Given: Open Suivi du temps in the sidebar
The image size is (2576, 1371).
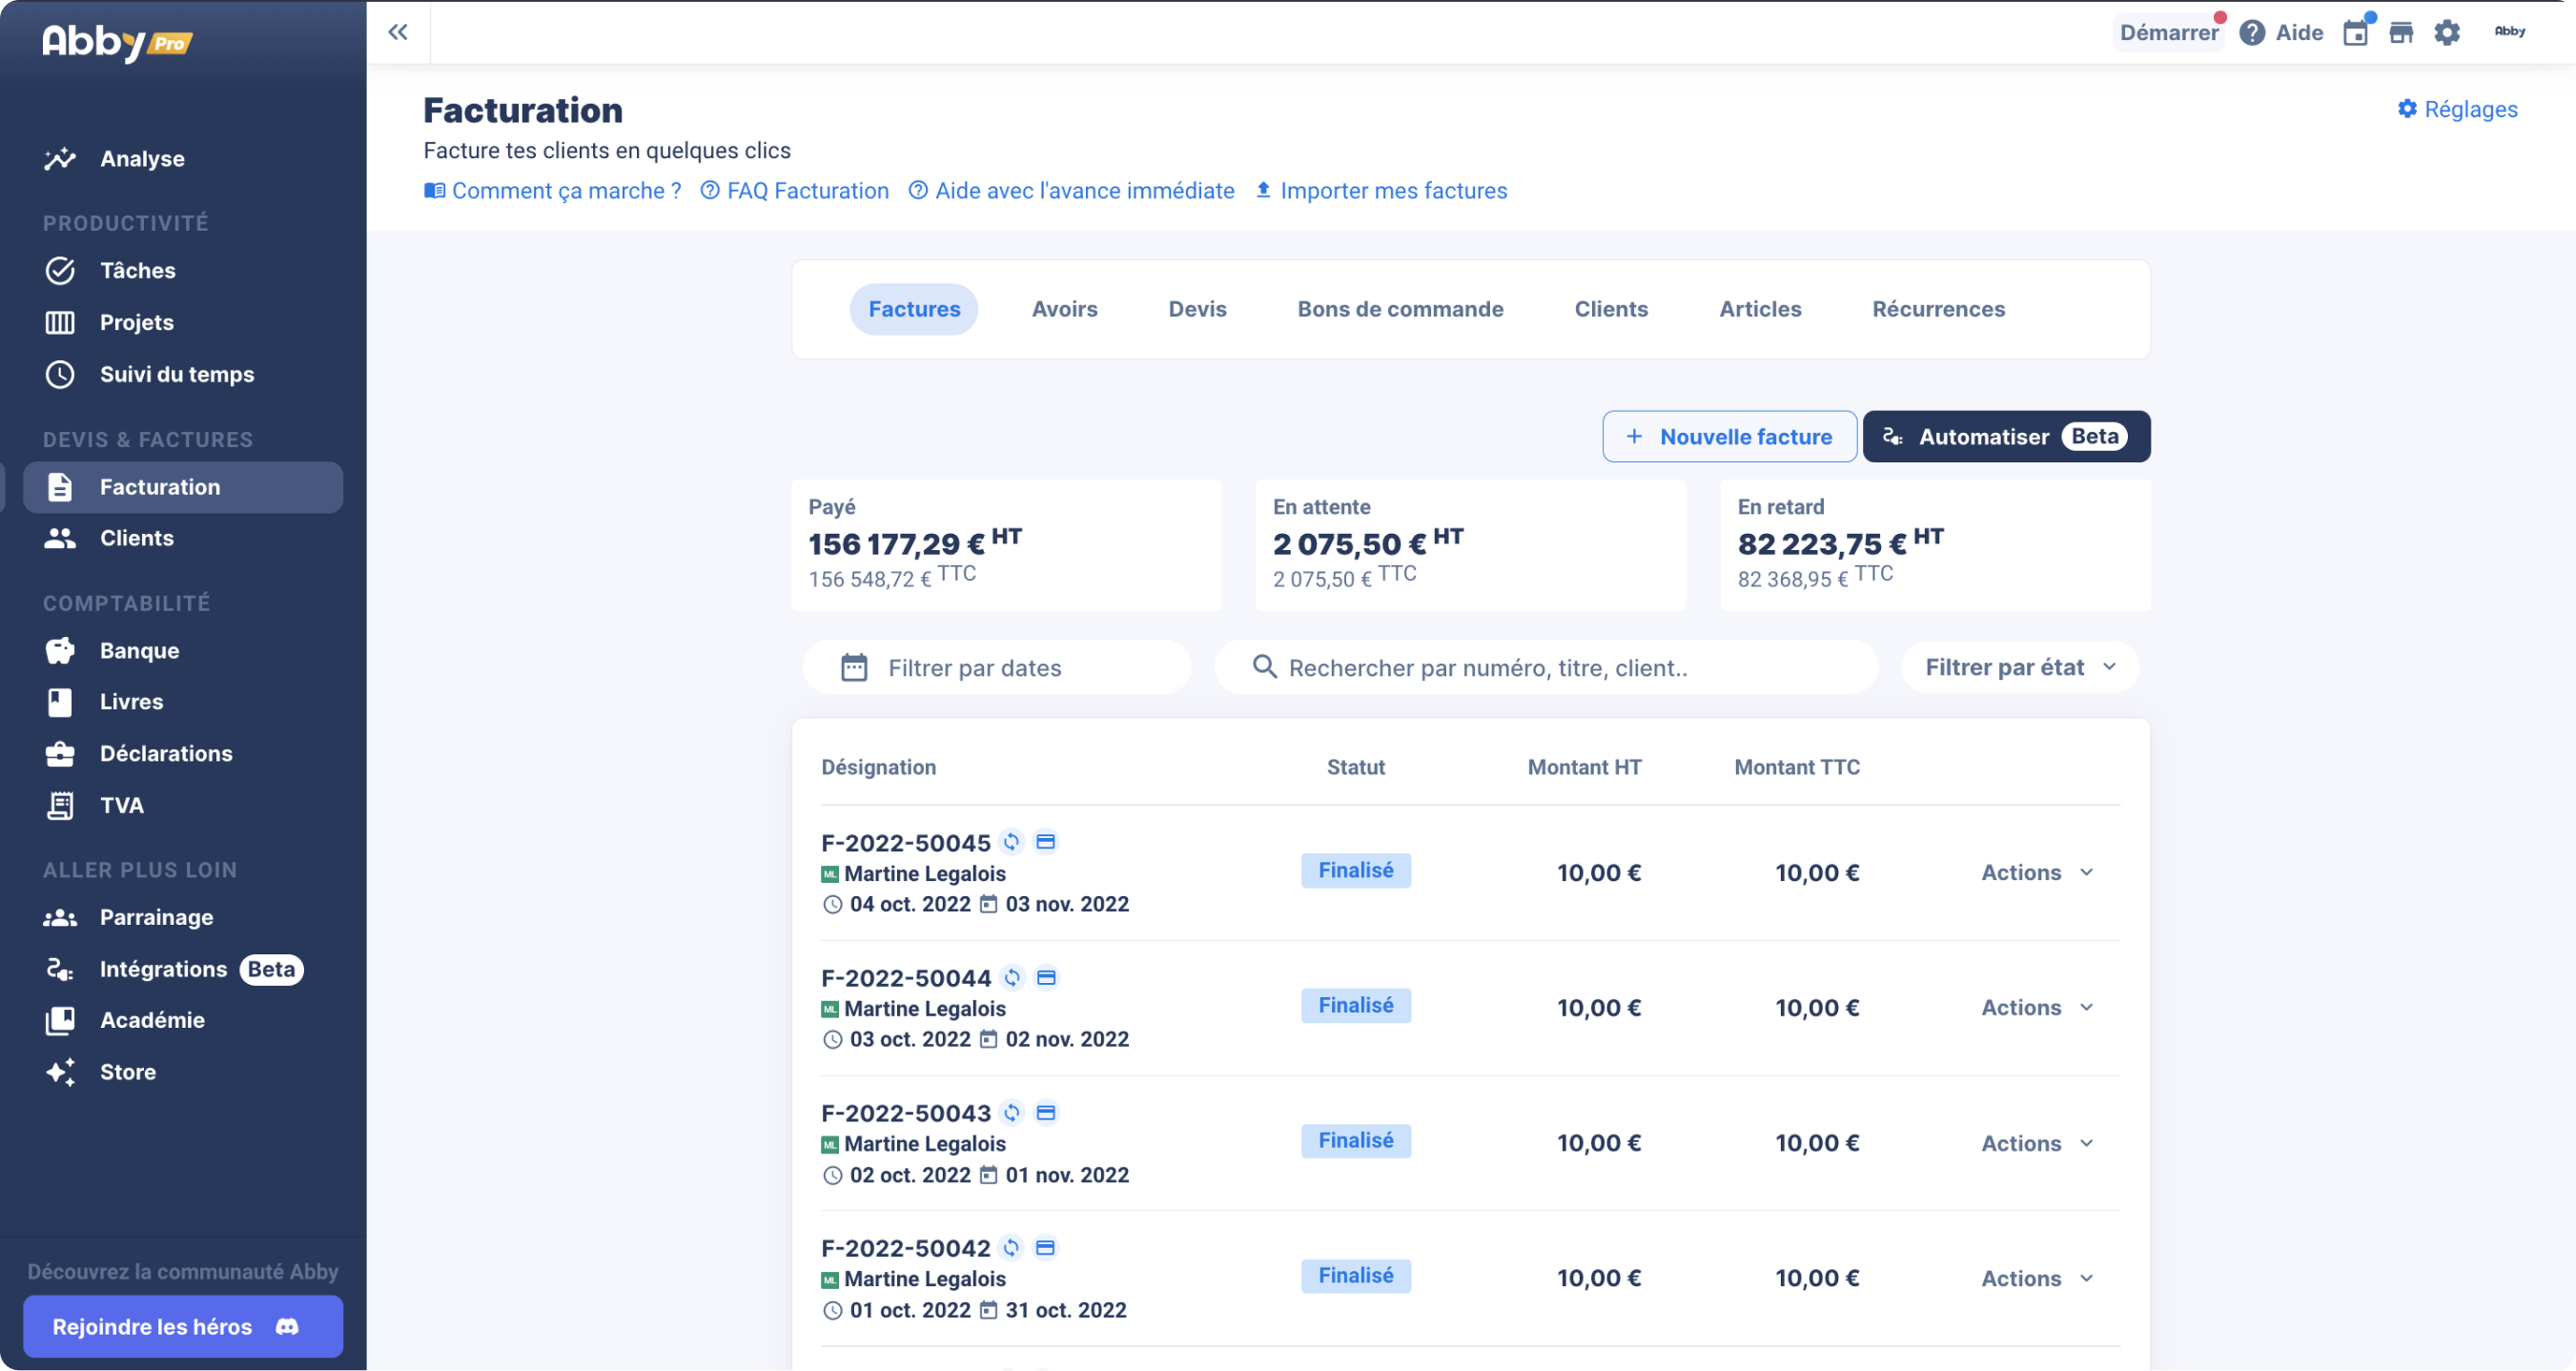Looking at the screenshot, I should (x=175, y=374).
